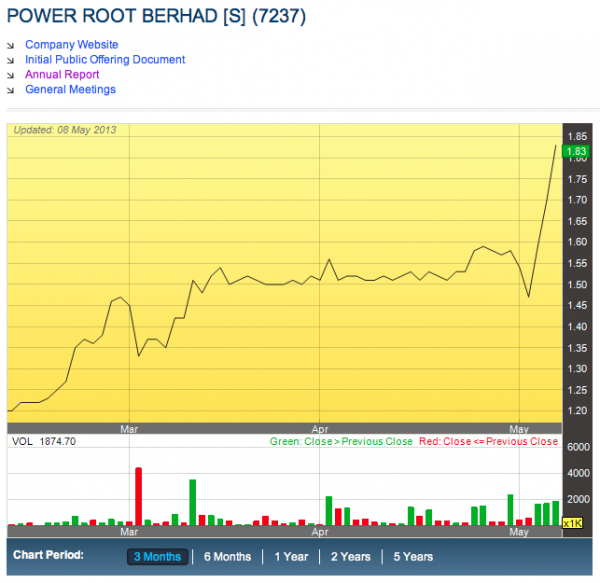600x583 pixels.
Task: Click the arrow icon beside Annual Report
Action: point(11,75)
